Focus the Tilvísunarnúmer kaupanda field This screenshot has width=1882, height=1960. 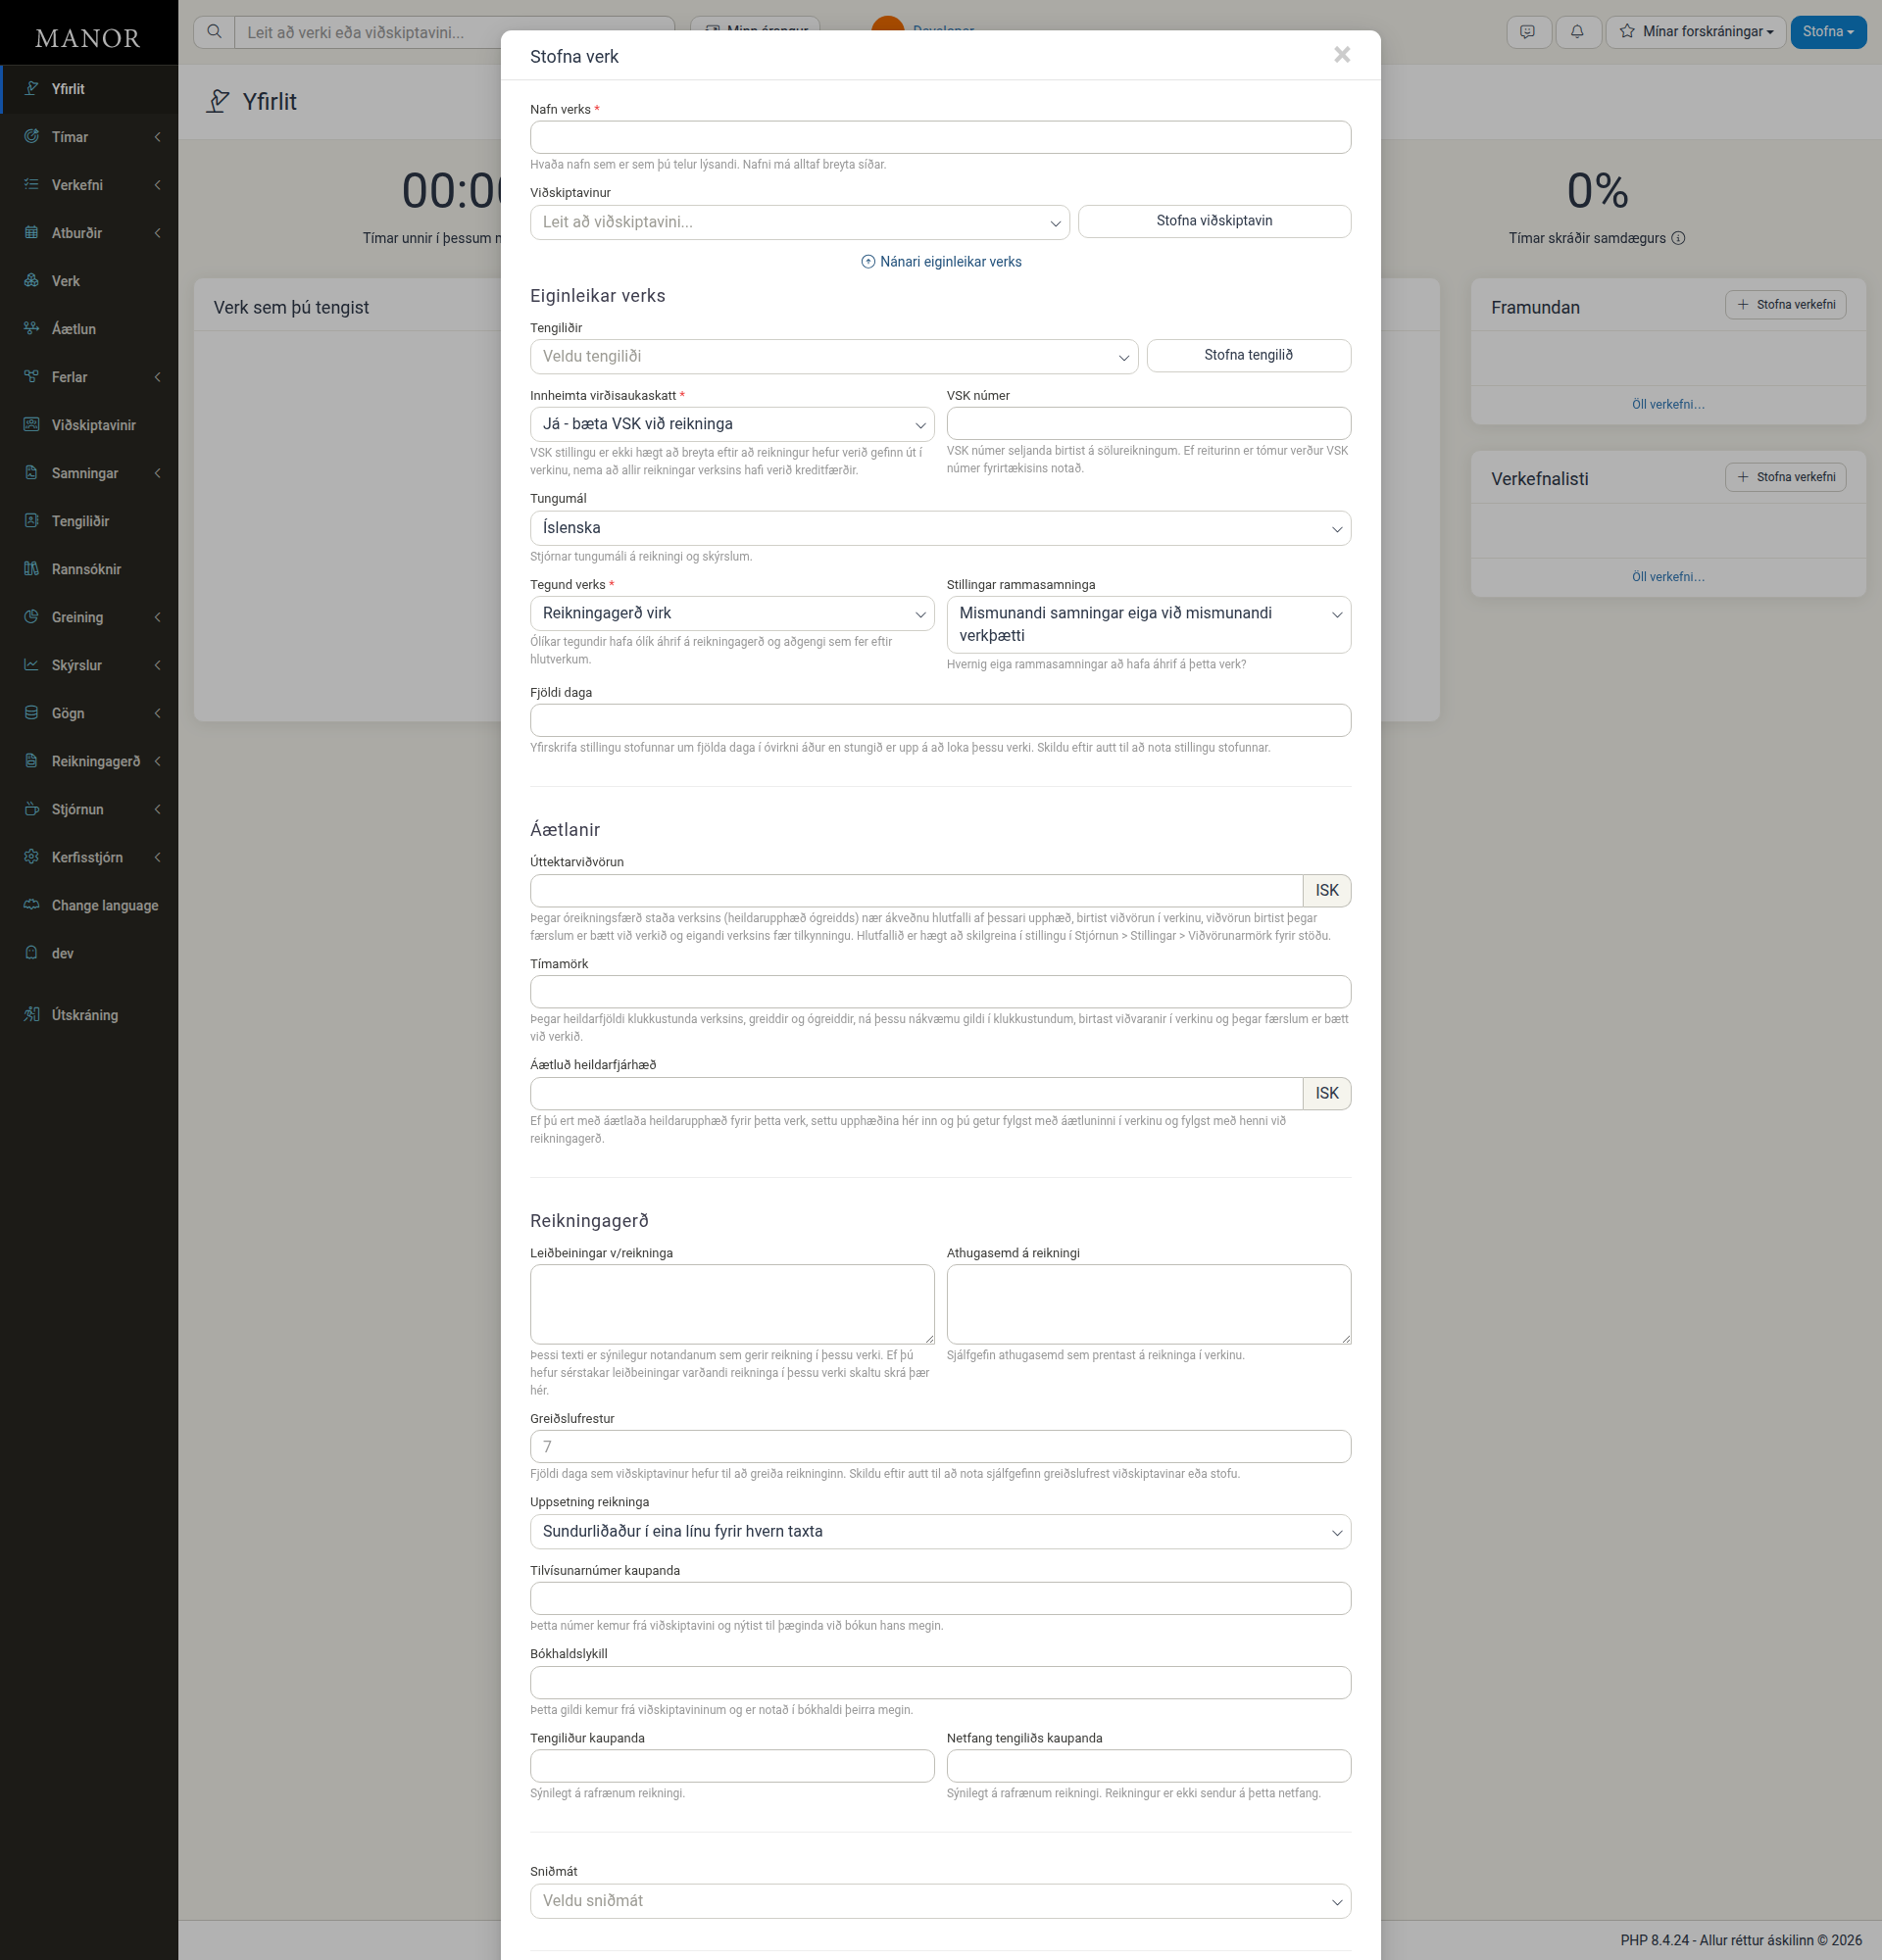940,1598
